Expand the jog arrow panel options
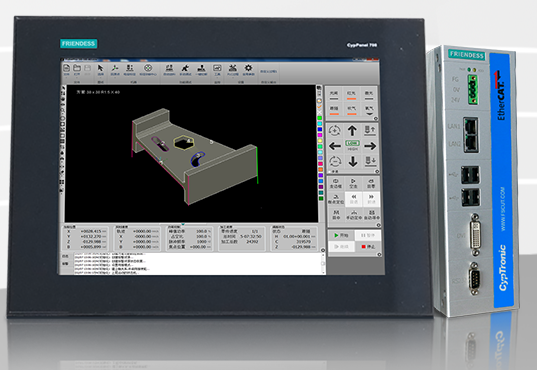This screenshot has height=370, width=537. [x=377, y=171]
